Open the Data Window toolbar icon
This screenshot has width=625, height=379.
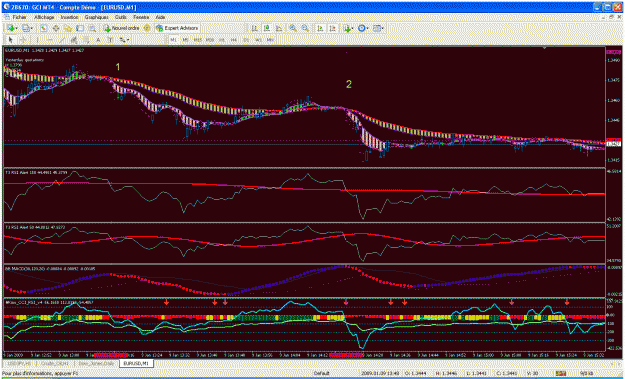[x=56, y=28]
